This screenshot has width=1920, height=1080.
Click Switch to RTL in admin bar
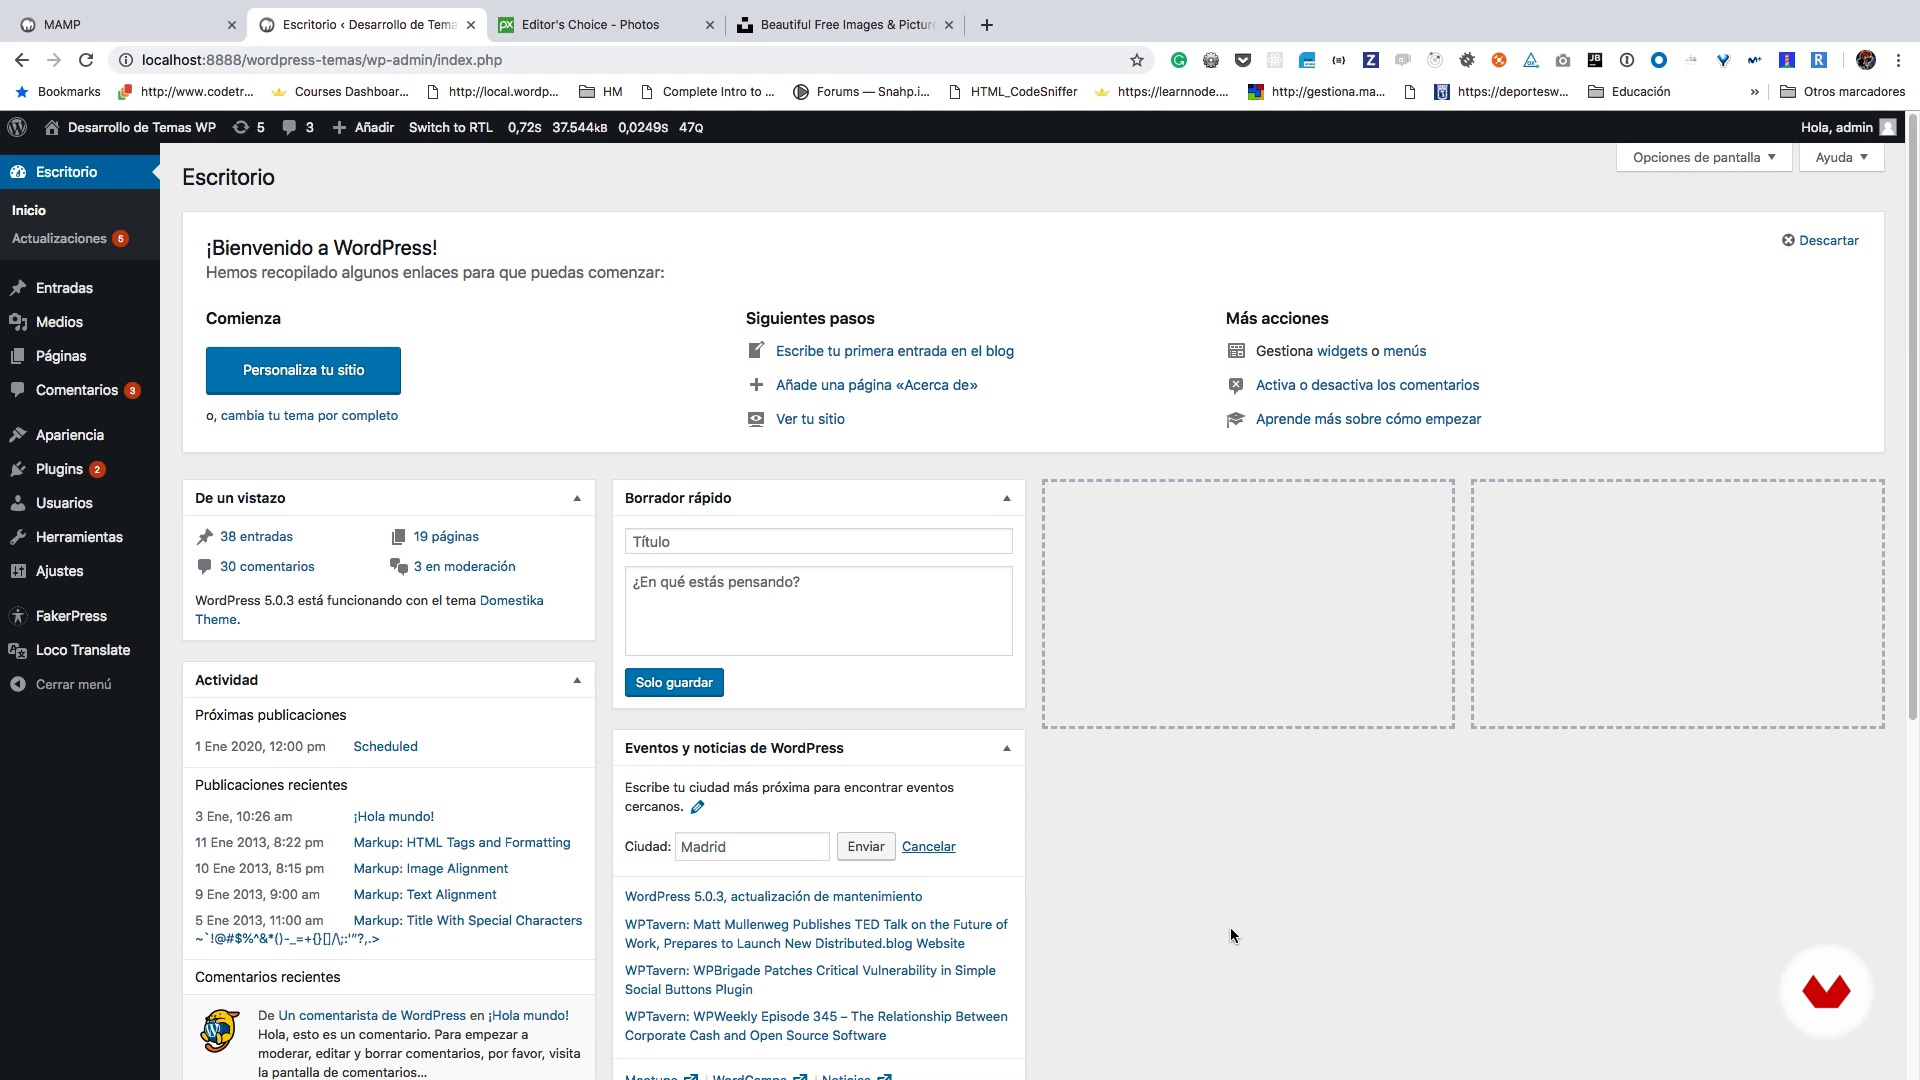451,127
